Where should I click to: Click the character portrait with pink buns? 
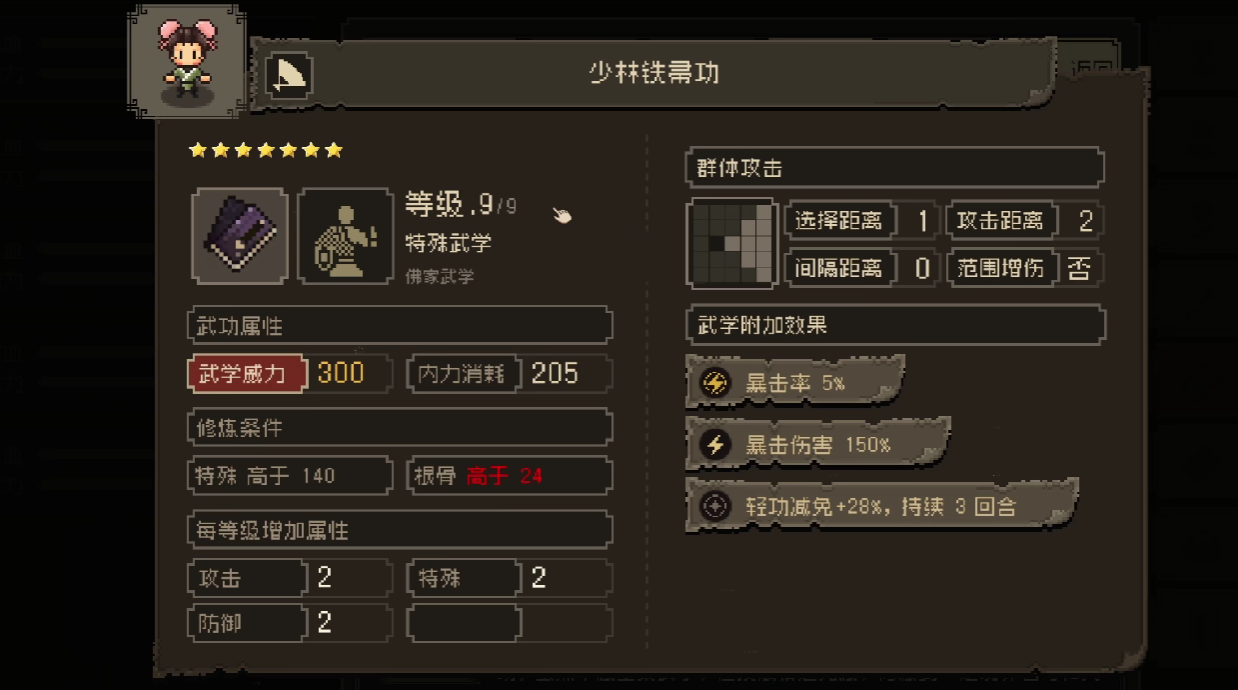click(x=187, y=61)
